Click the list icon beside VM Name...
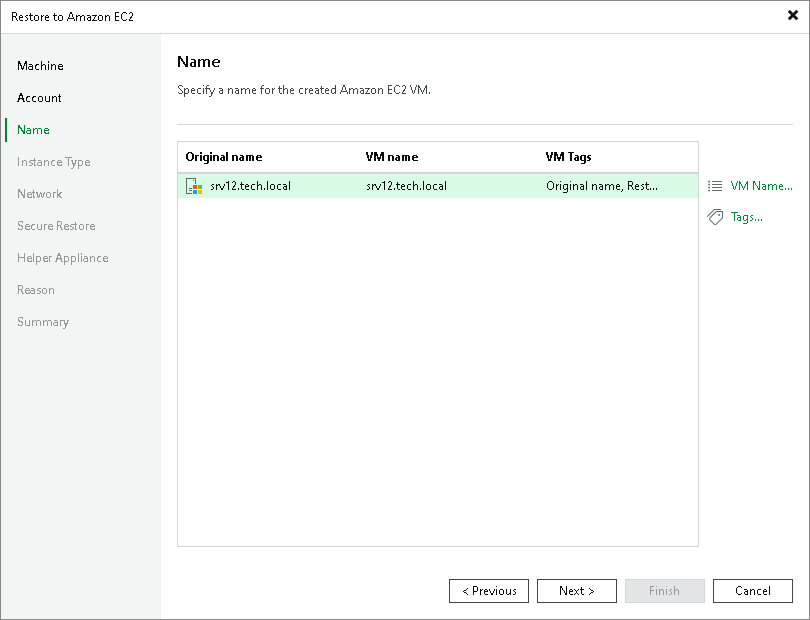The width and height of the screenshot is (810, 620). coord(716,185)
